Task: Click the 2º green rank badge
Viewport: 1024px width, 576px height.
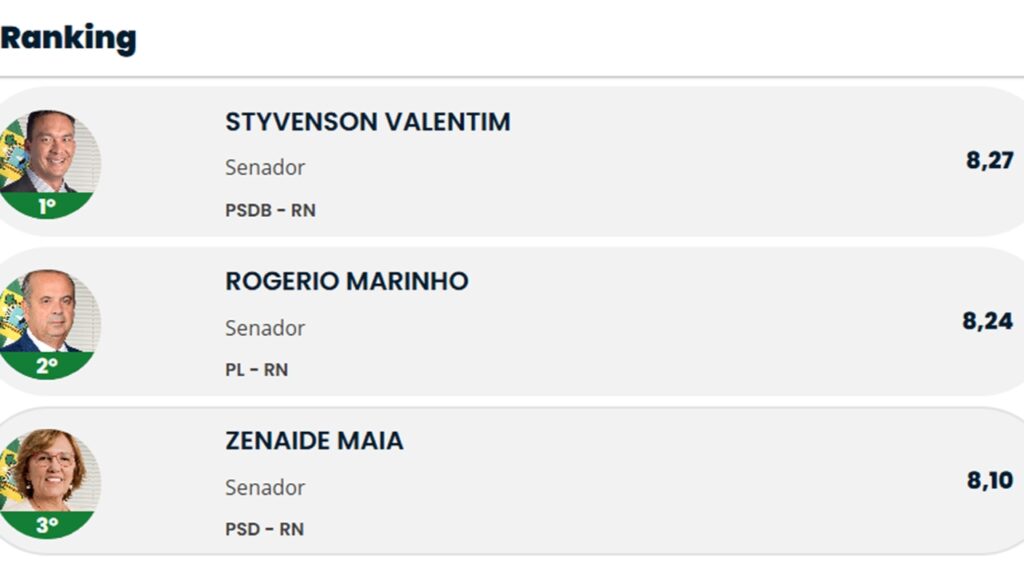Action: pyautogui.click(x=47, y=365)
